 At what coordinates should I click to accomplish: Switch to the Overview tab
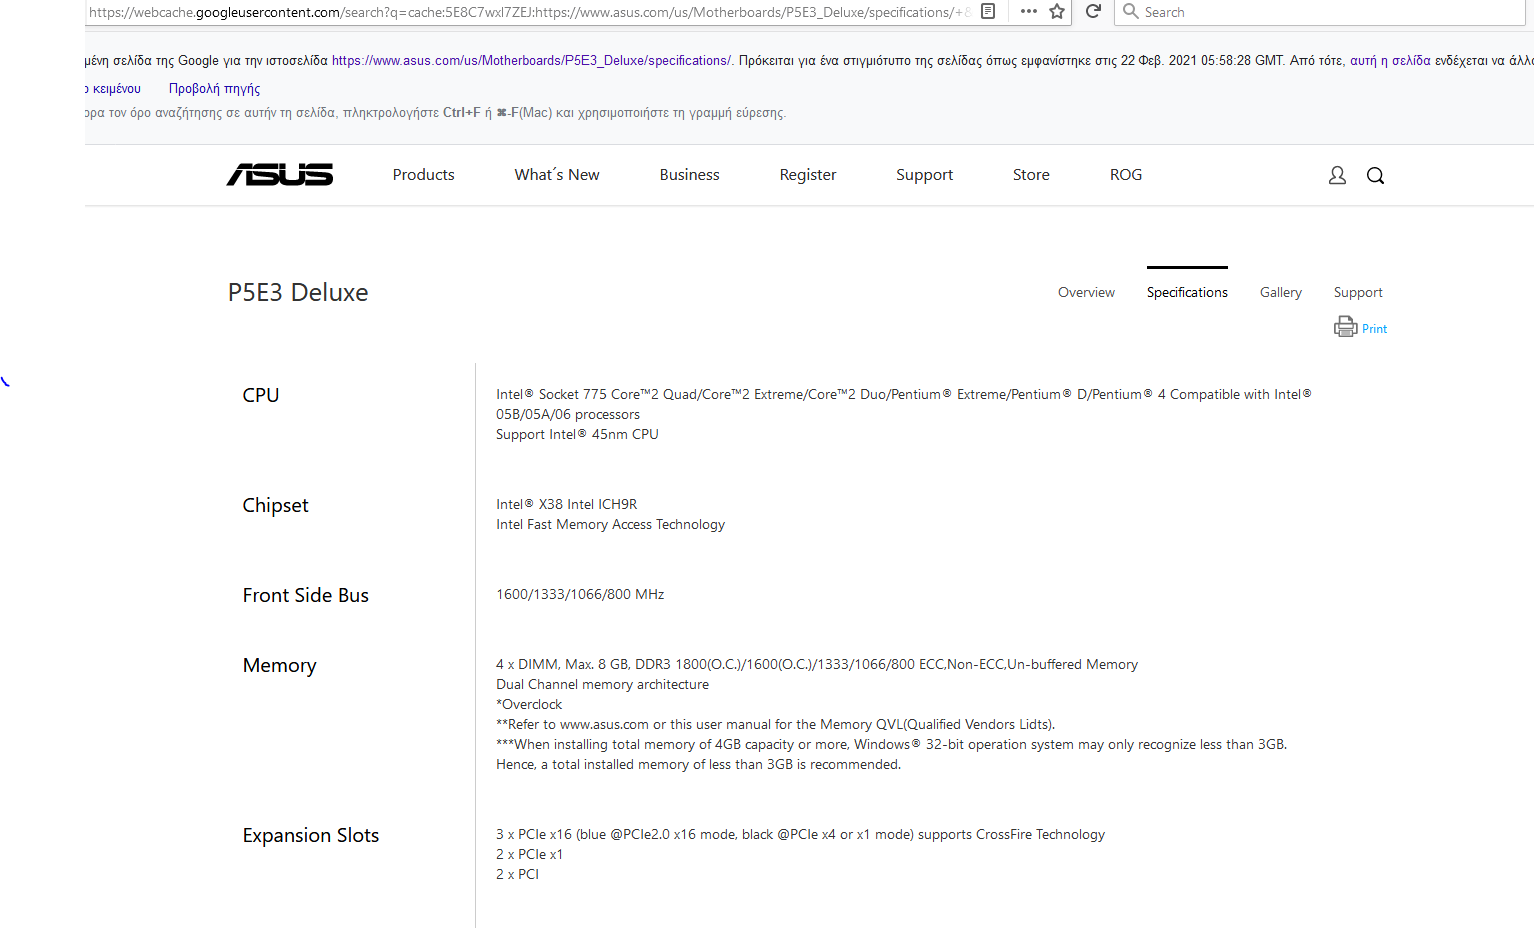coord(1086,292)
